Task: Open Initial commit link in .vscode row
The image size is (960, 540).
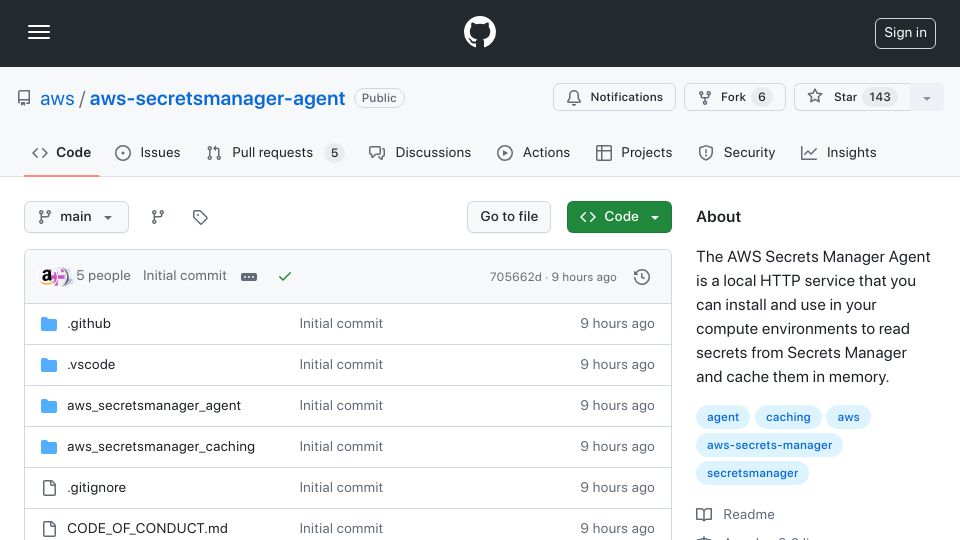Action: [x=341, y=364]
